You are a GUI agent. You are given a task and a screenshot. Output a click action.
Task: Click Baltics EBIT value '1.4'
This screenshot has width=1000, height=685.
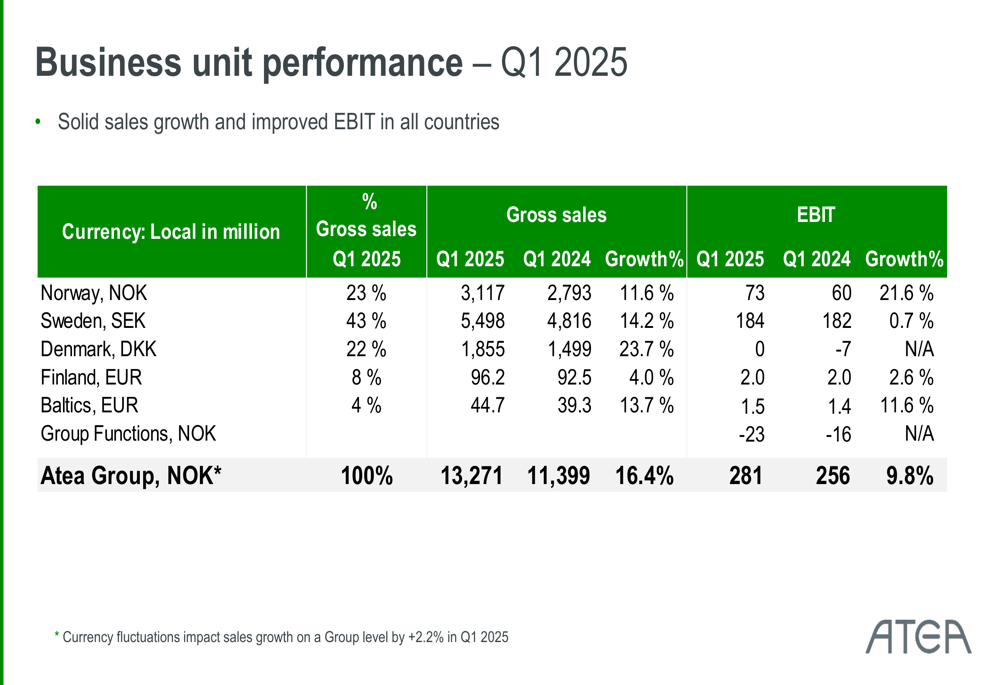pyautogui.click(x=839, y=406)
